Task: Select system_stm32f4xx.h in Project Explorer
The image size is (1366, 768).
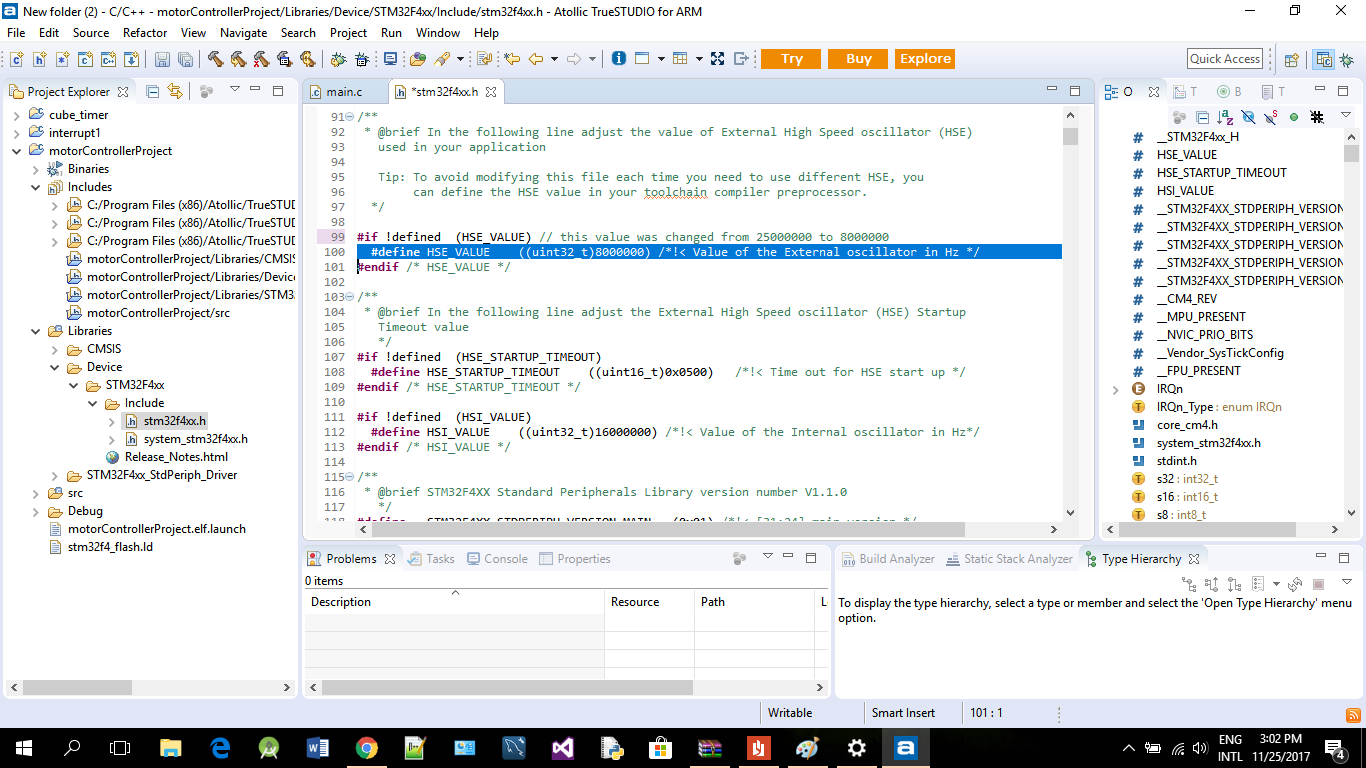Action: click(x=195, y=439)
